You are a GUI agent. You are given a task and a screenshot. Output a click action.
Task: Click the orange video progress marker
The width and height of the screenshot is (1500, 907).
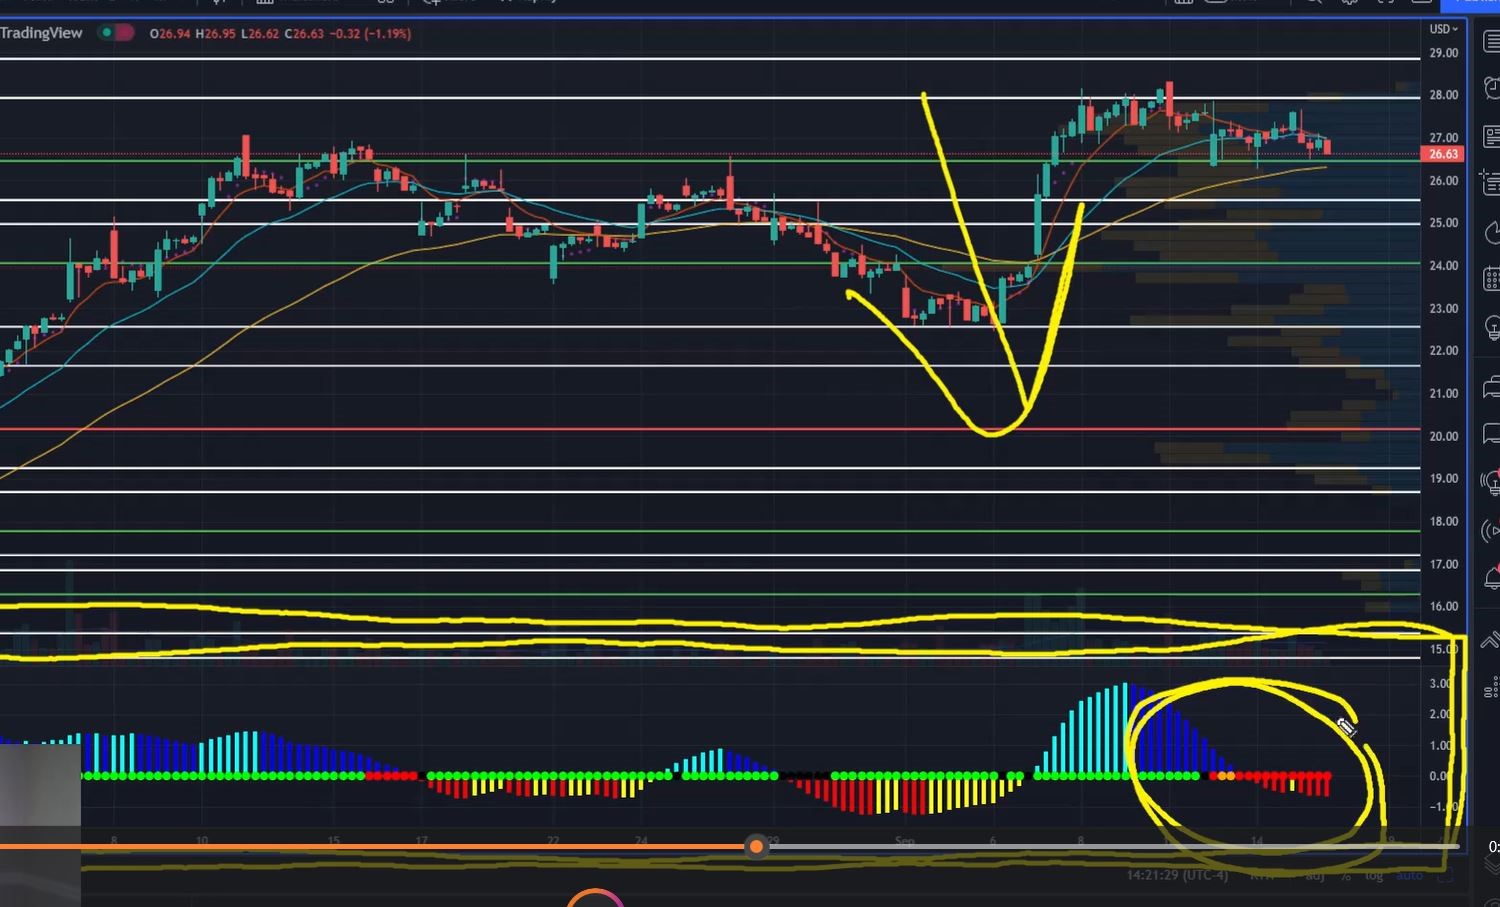click(x=756, y=846)
